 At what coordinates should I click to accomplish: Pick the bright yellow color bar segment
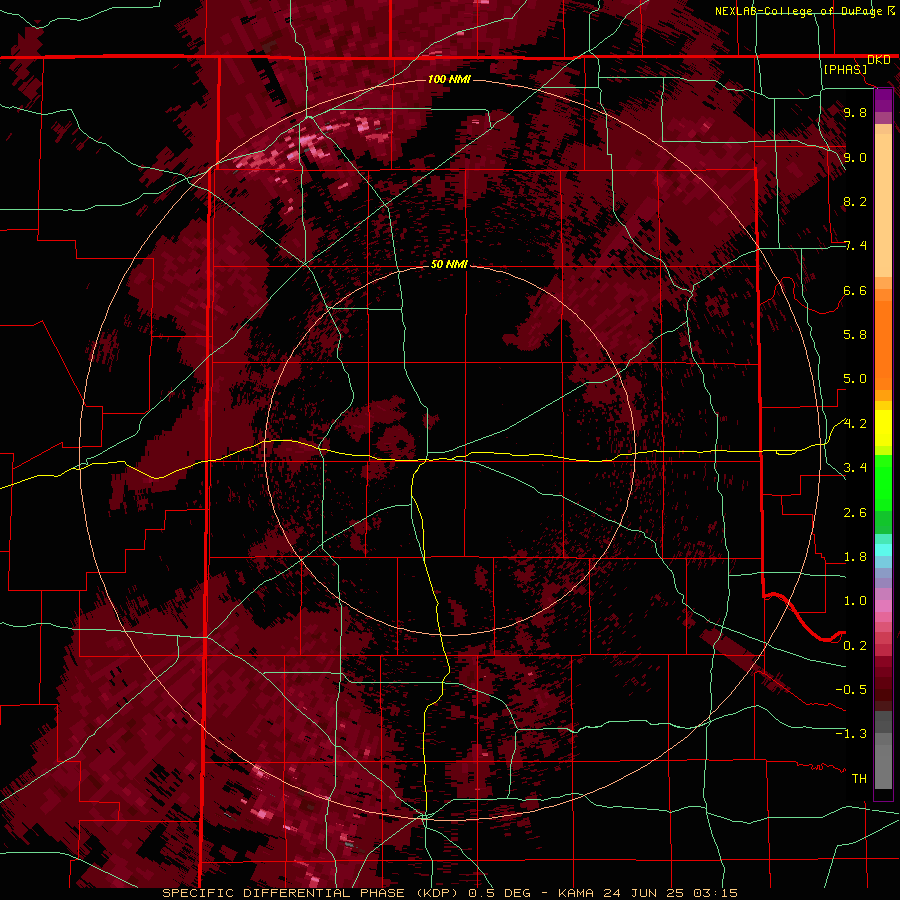tap(883, 428)
